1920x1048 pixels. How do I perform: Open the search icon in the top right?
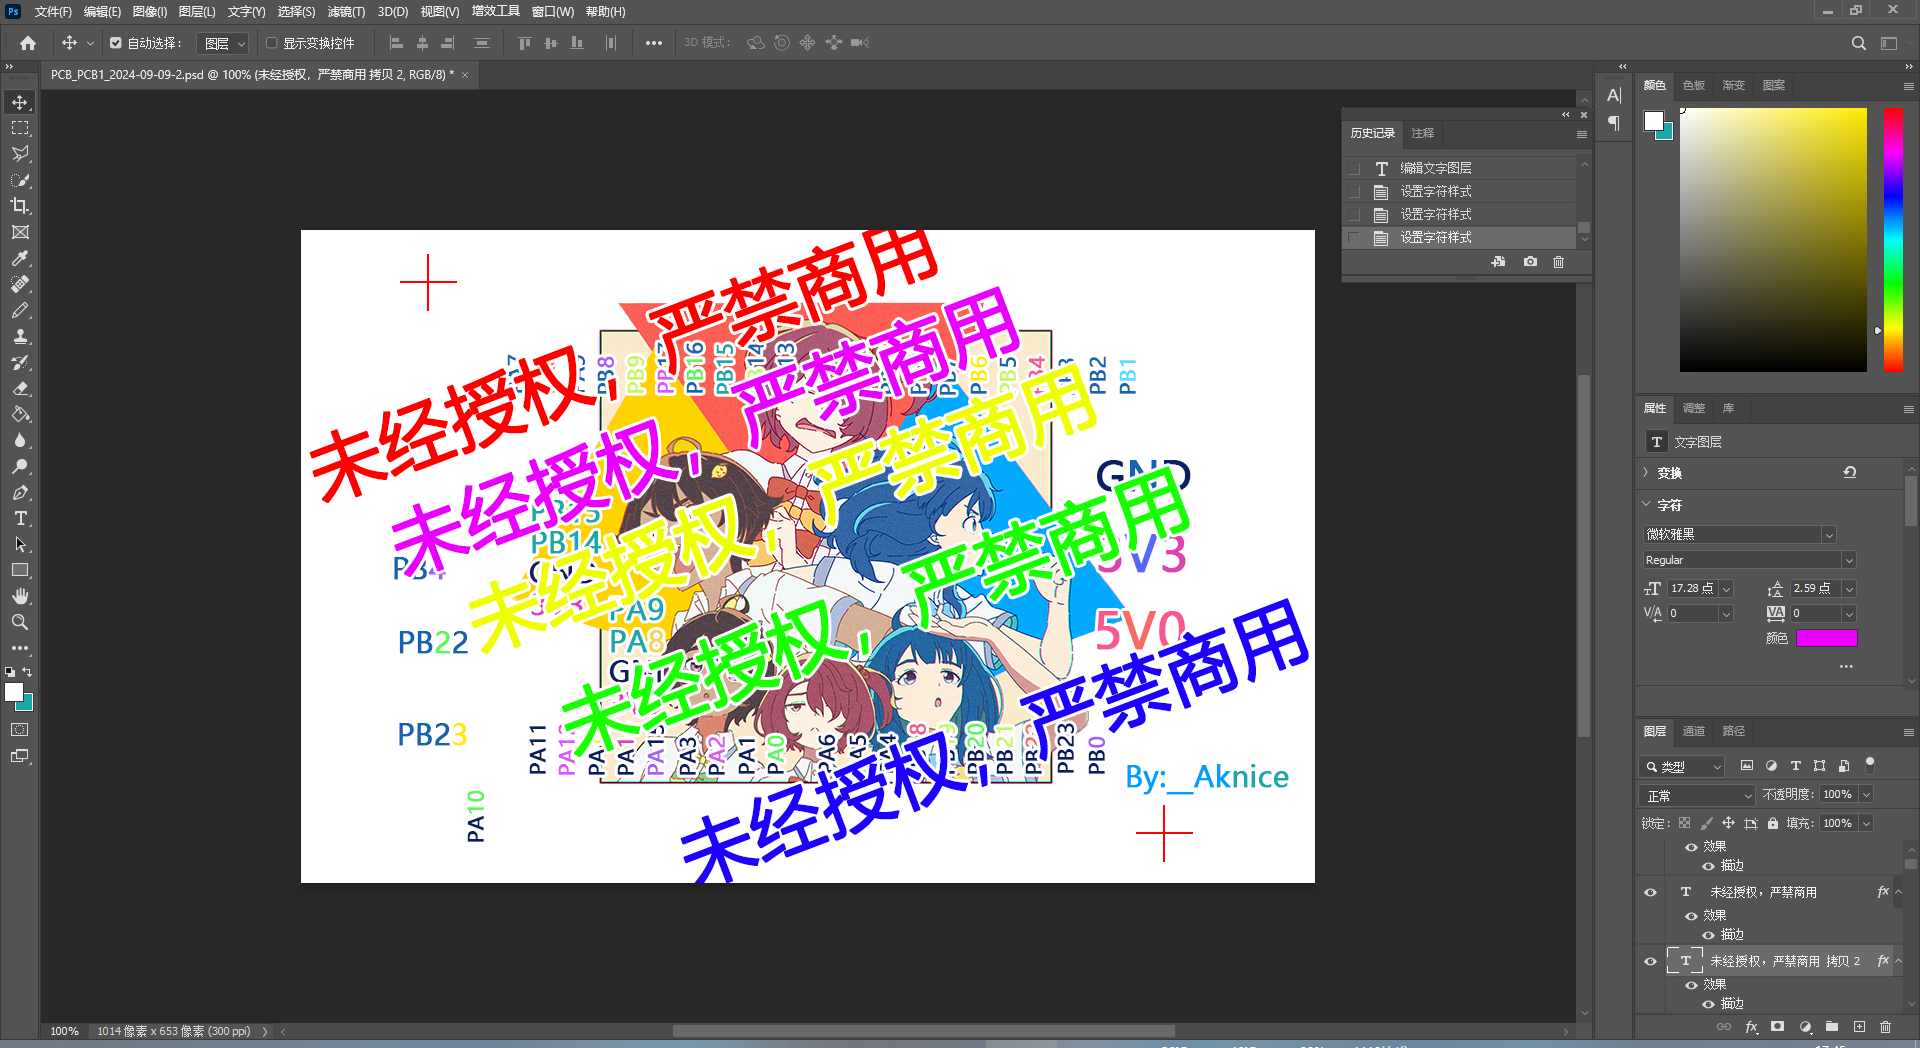click(x=1858, y=43)
